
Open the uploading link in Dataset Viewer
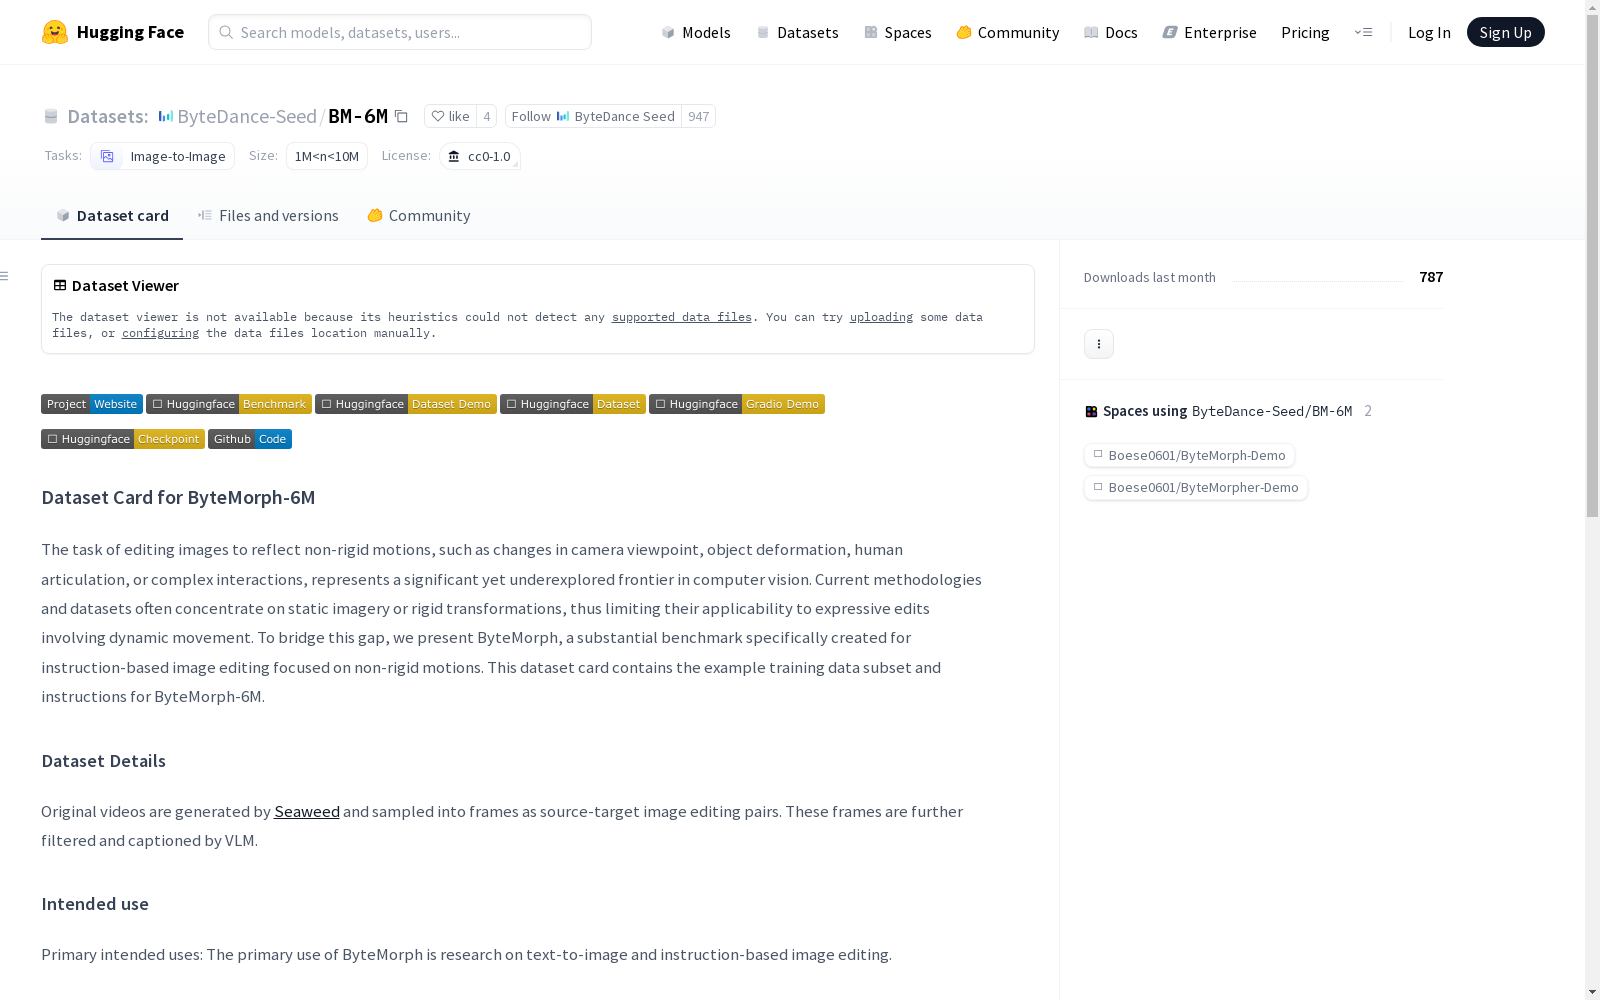pos(881,317)
